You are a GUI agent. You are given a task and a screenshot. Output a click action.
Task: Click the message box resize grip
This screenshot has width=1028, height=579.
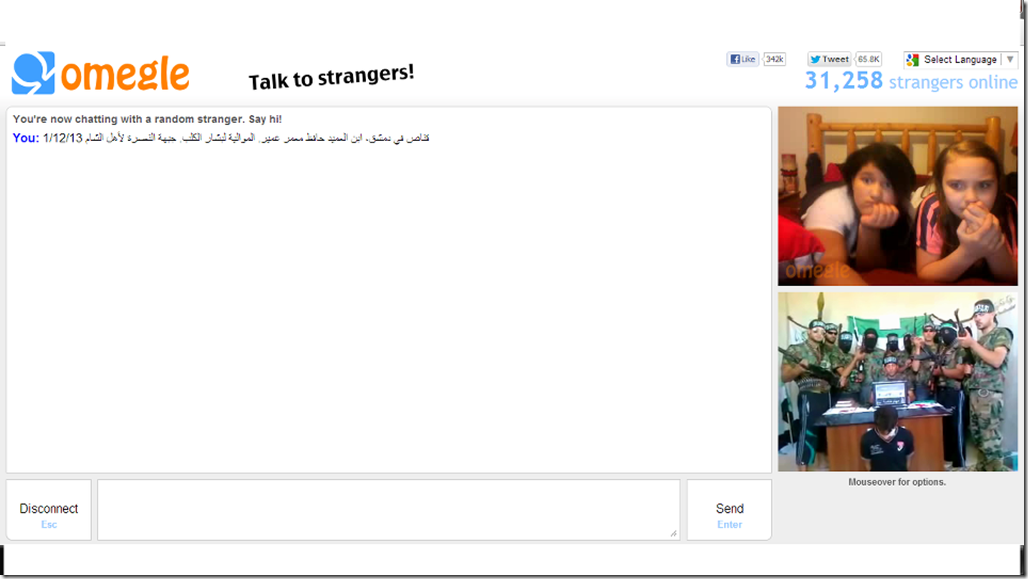click(673, 534)
